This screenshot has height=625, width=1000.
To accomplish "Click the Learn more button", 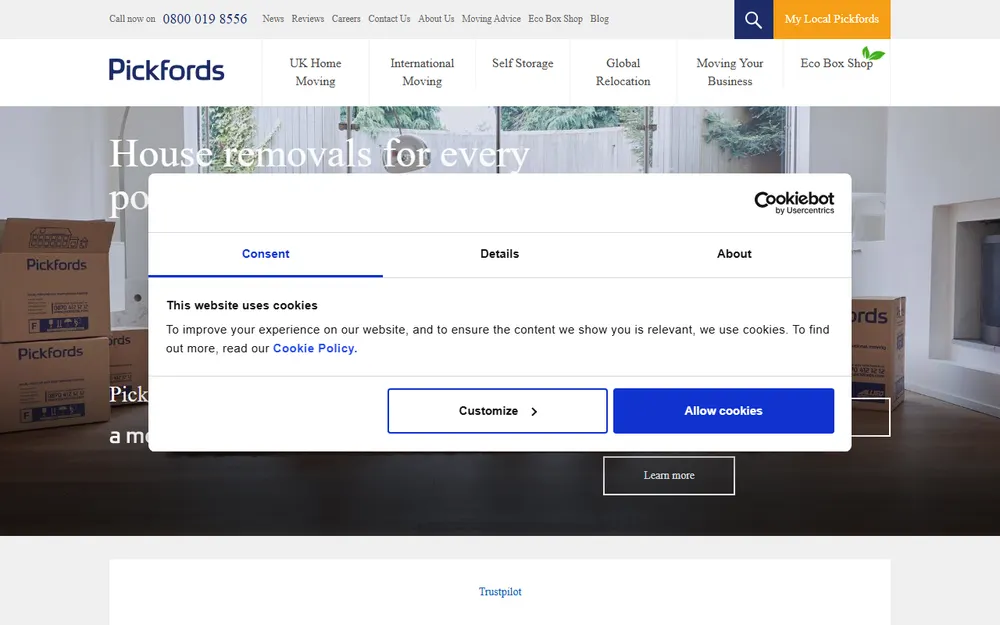I will pyautogui.click(x=669, y=476).
